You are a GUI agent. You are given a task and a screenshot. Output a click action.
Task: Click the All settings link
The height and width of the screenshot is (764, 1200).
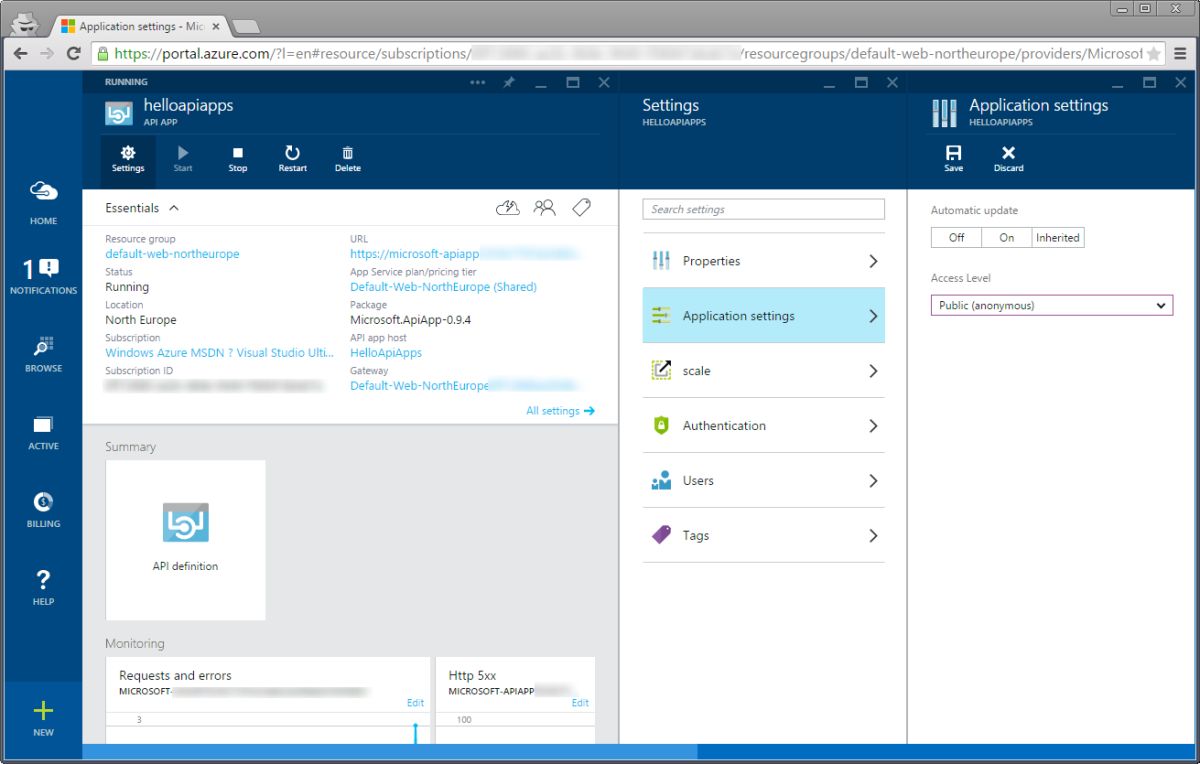tap(560, 411)
